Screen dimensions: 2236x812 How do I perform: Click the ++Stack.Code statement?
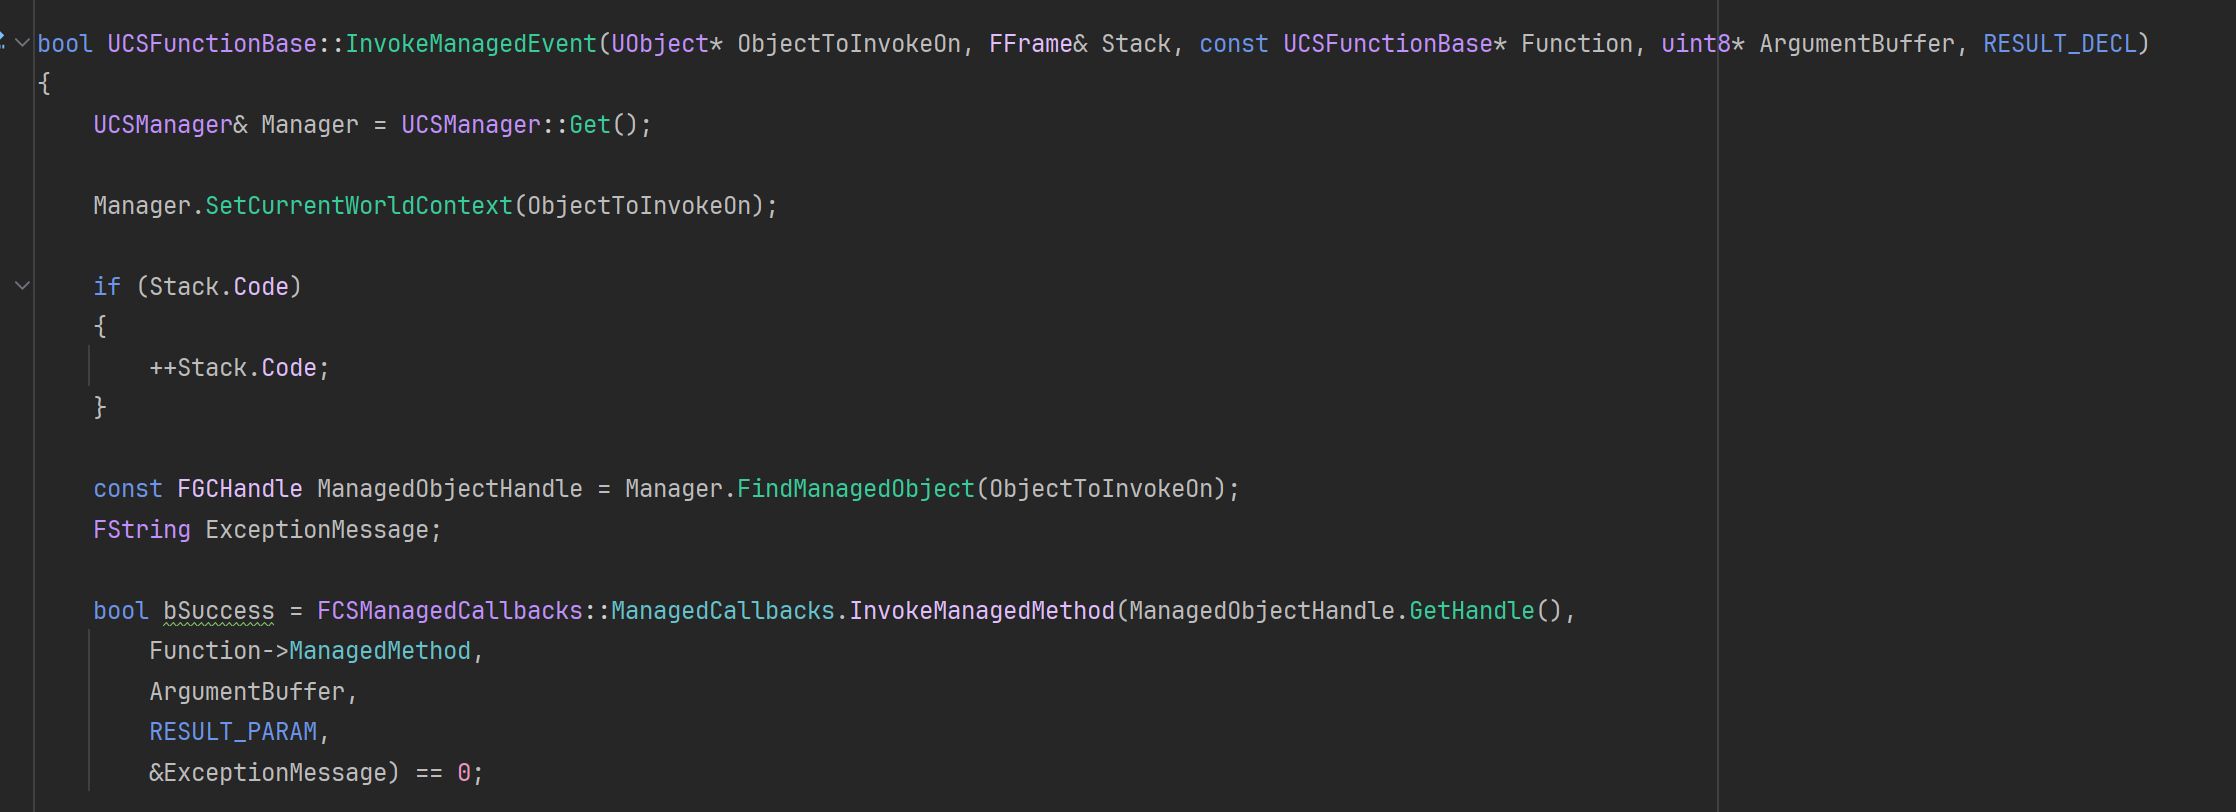tap(239, 368)
